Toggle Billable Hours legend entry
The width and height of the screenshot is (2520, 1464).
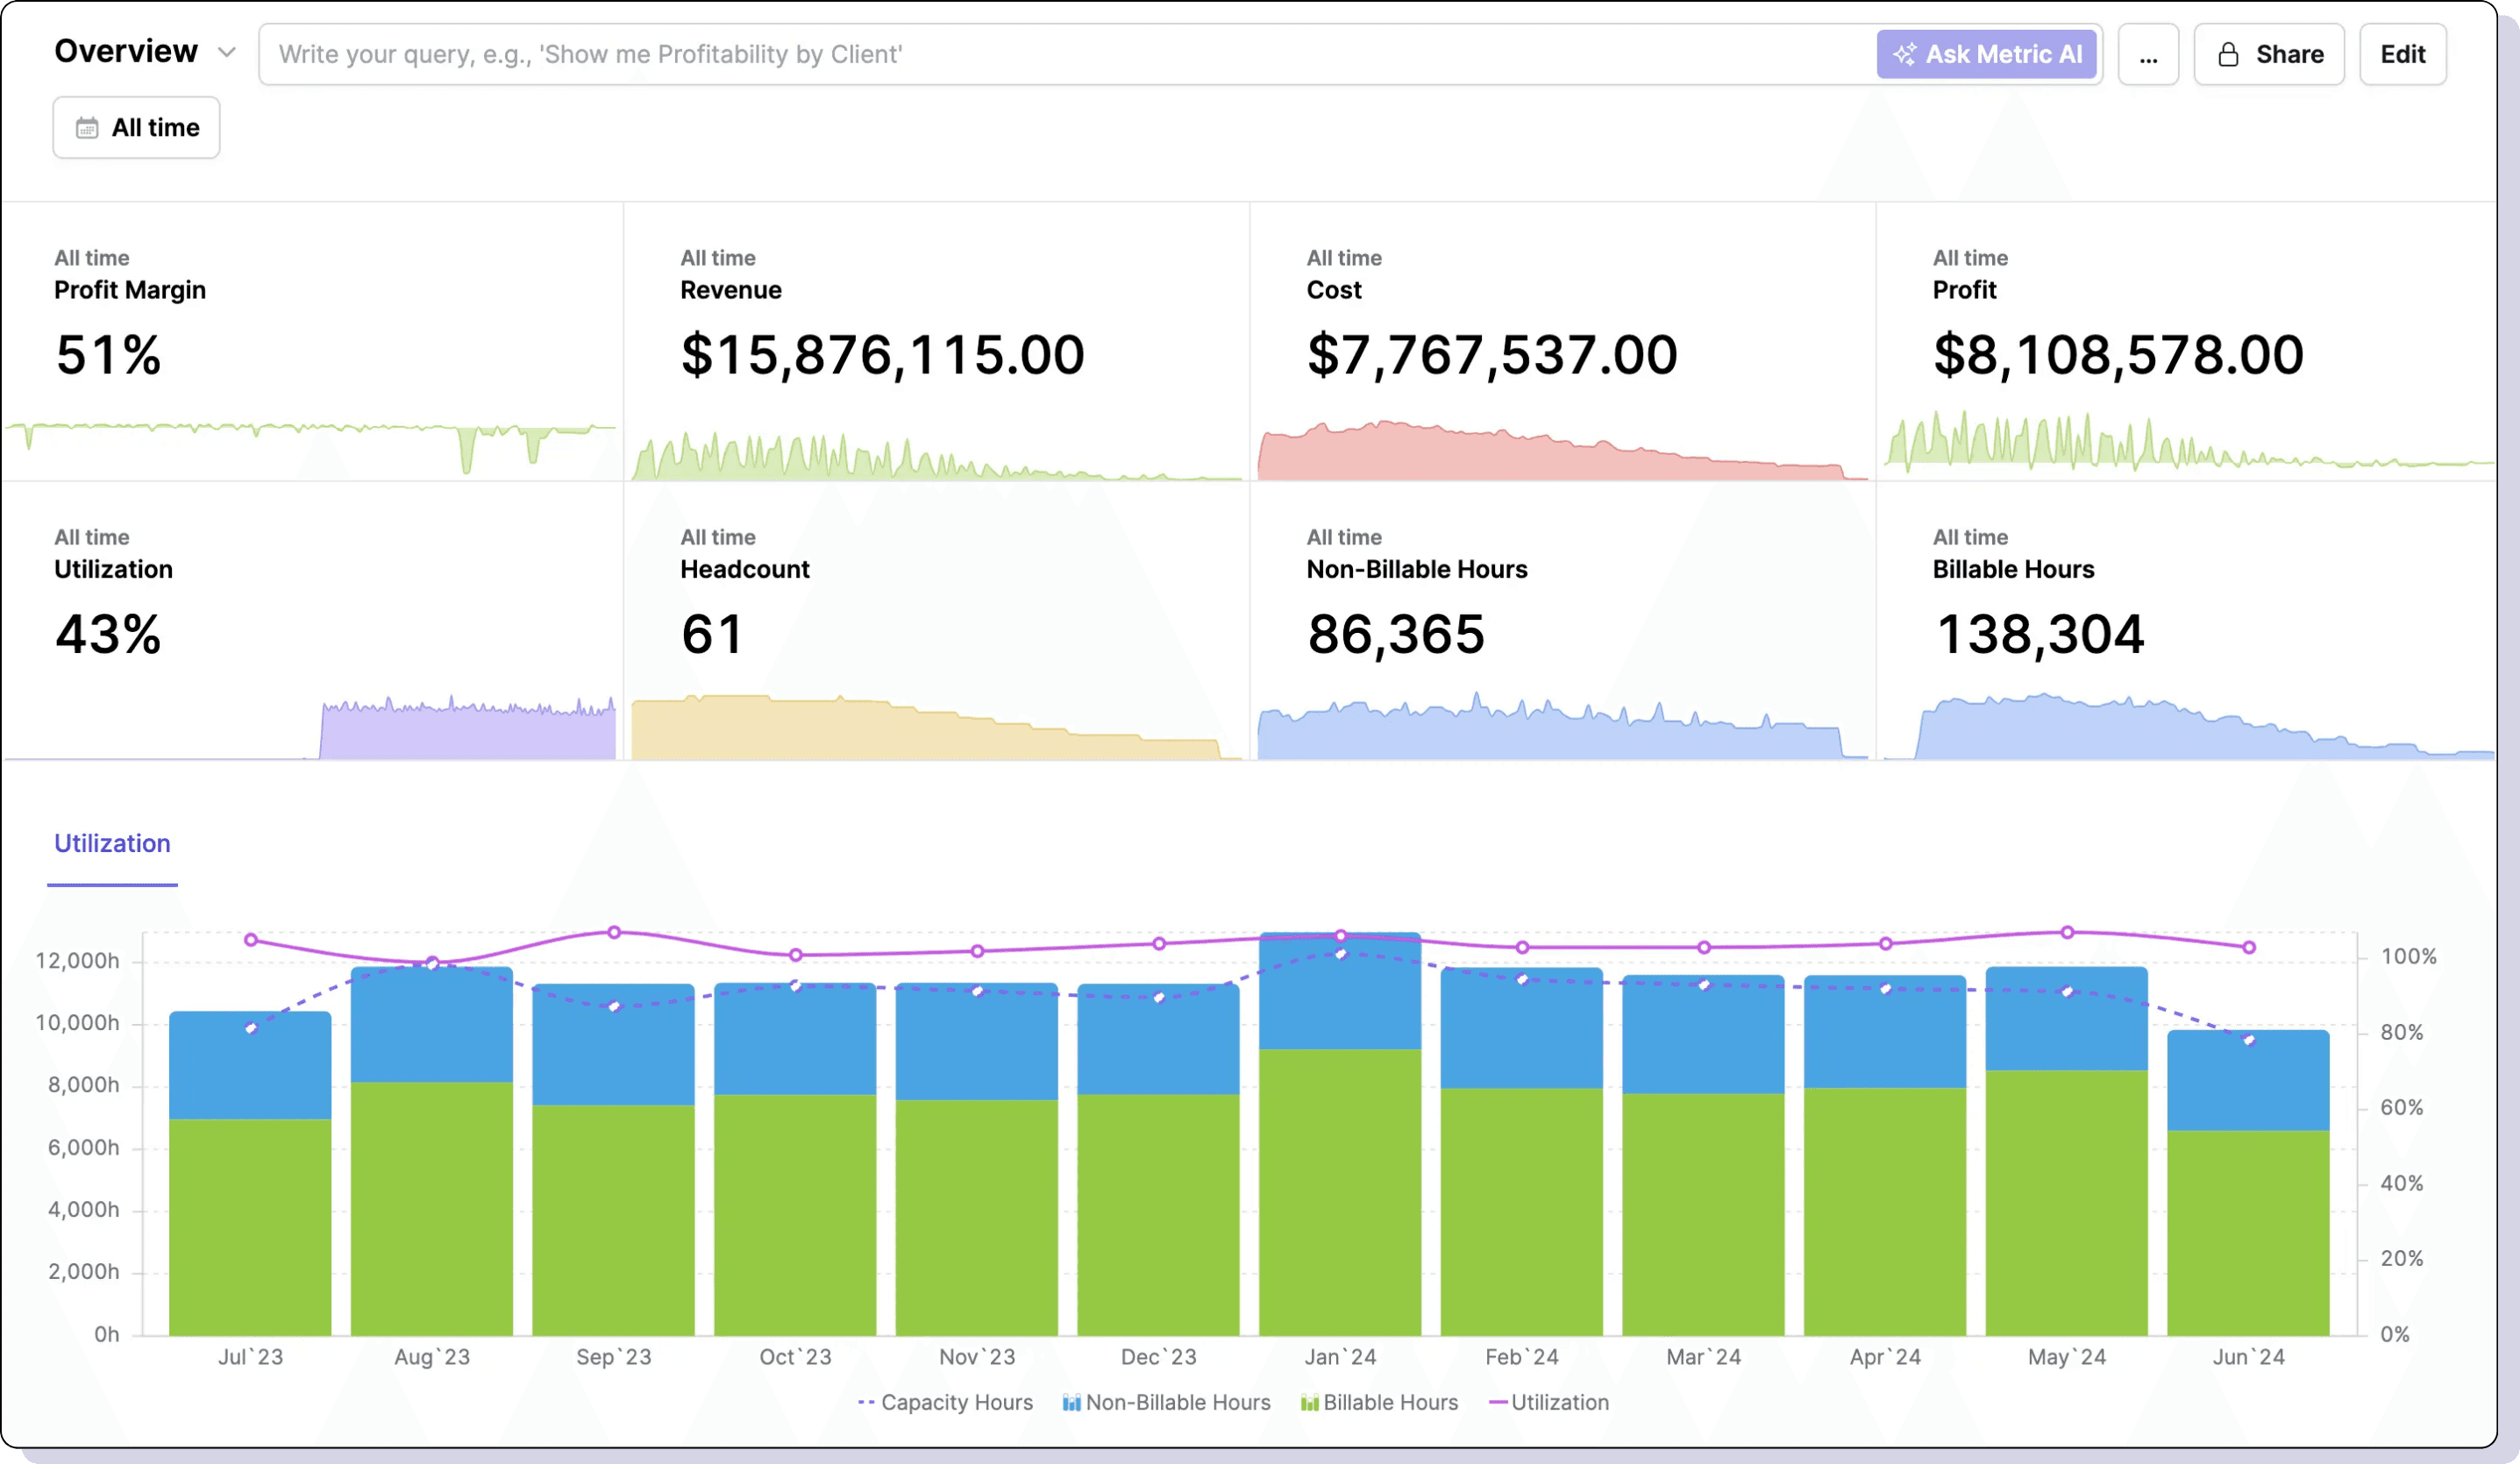tap(1379, 1402)
